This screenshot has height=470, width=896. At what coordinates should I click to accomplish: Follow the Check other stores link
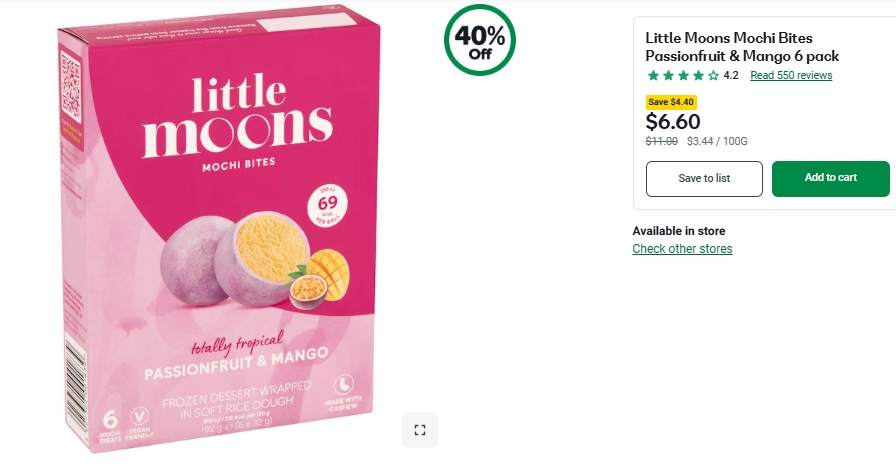click(x=682, y=249)
